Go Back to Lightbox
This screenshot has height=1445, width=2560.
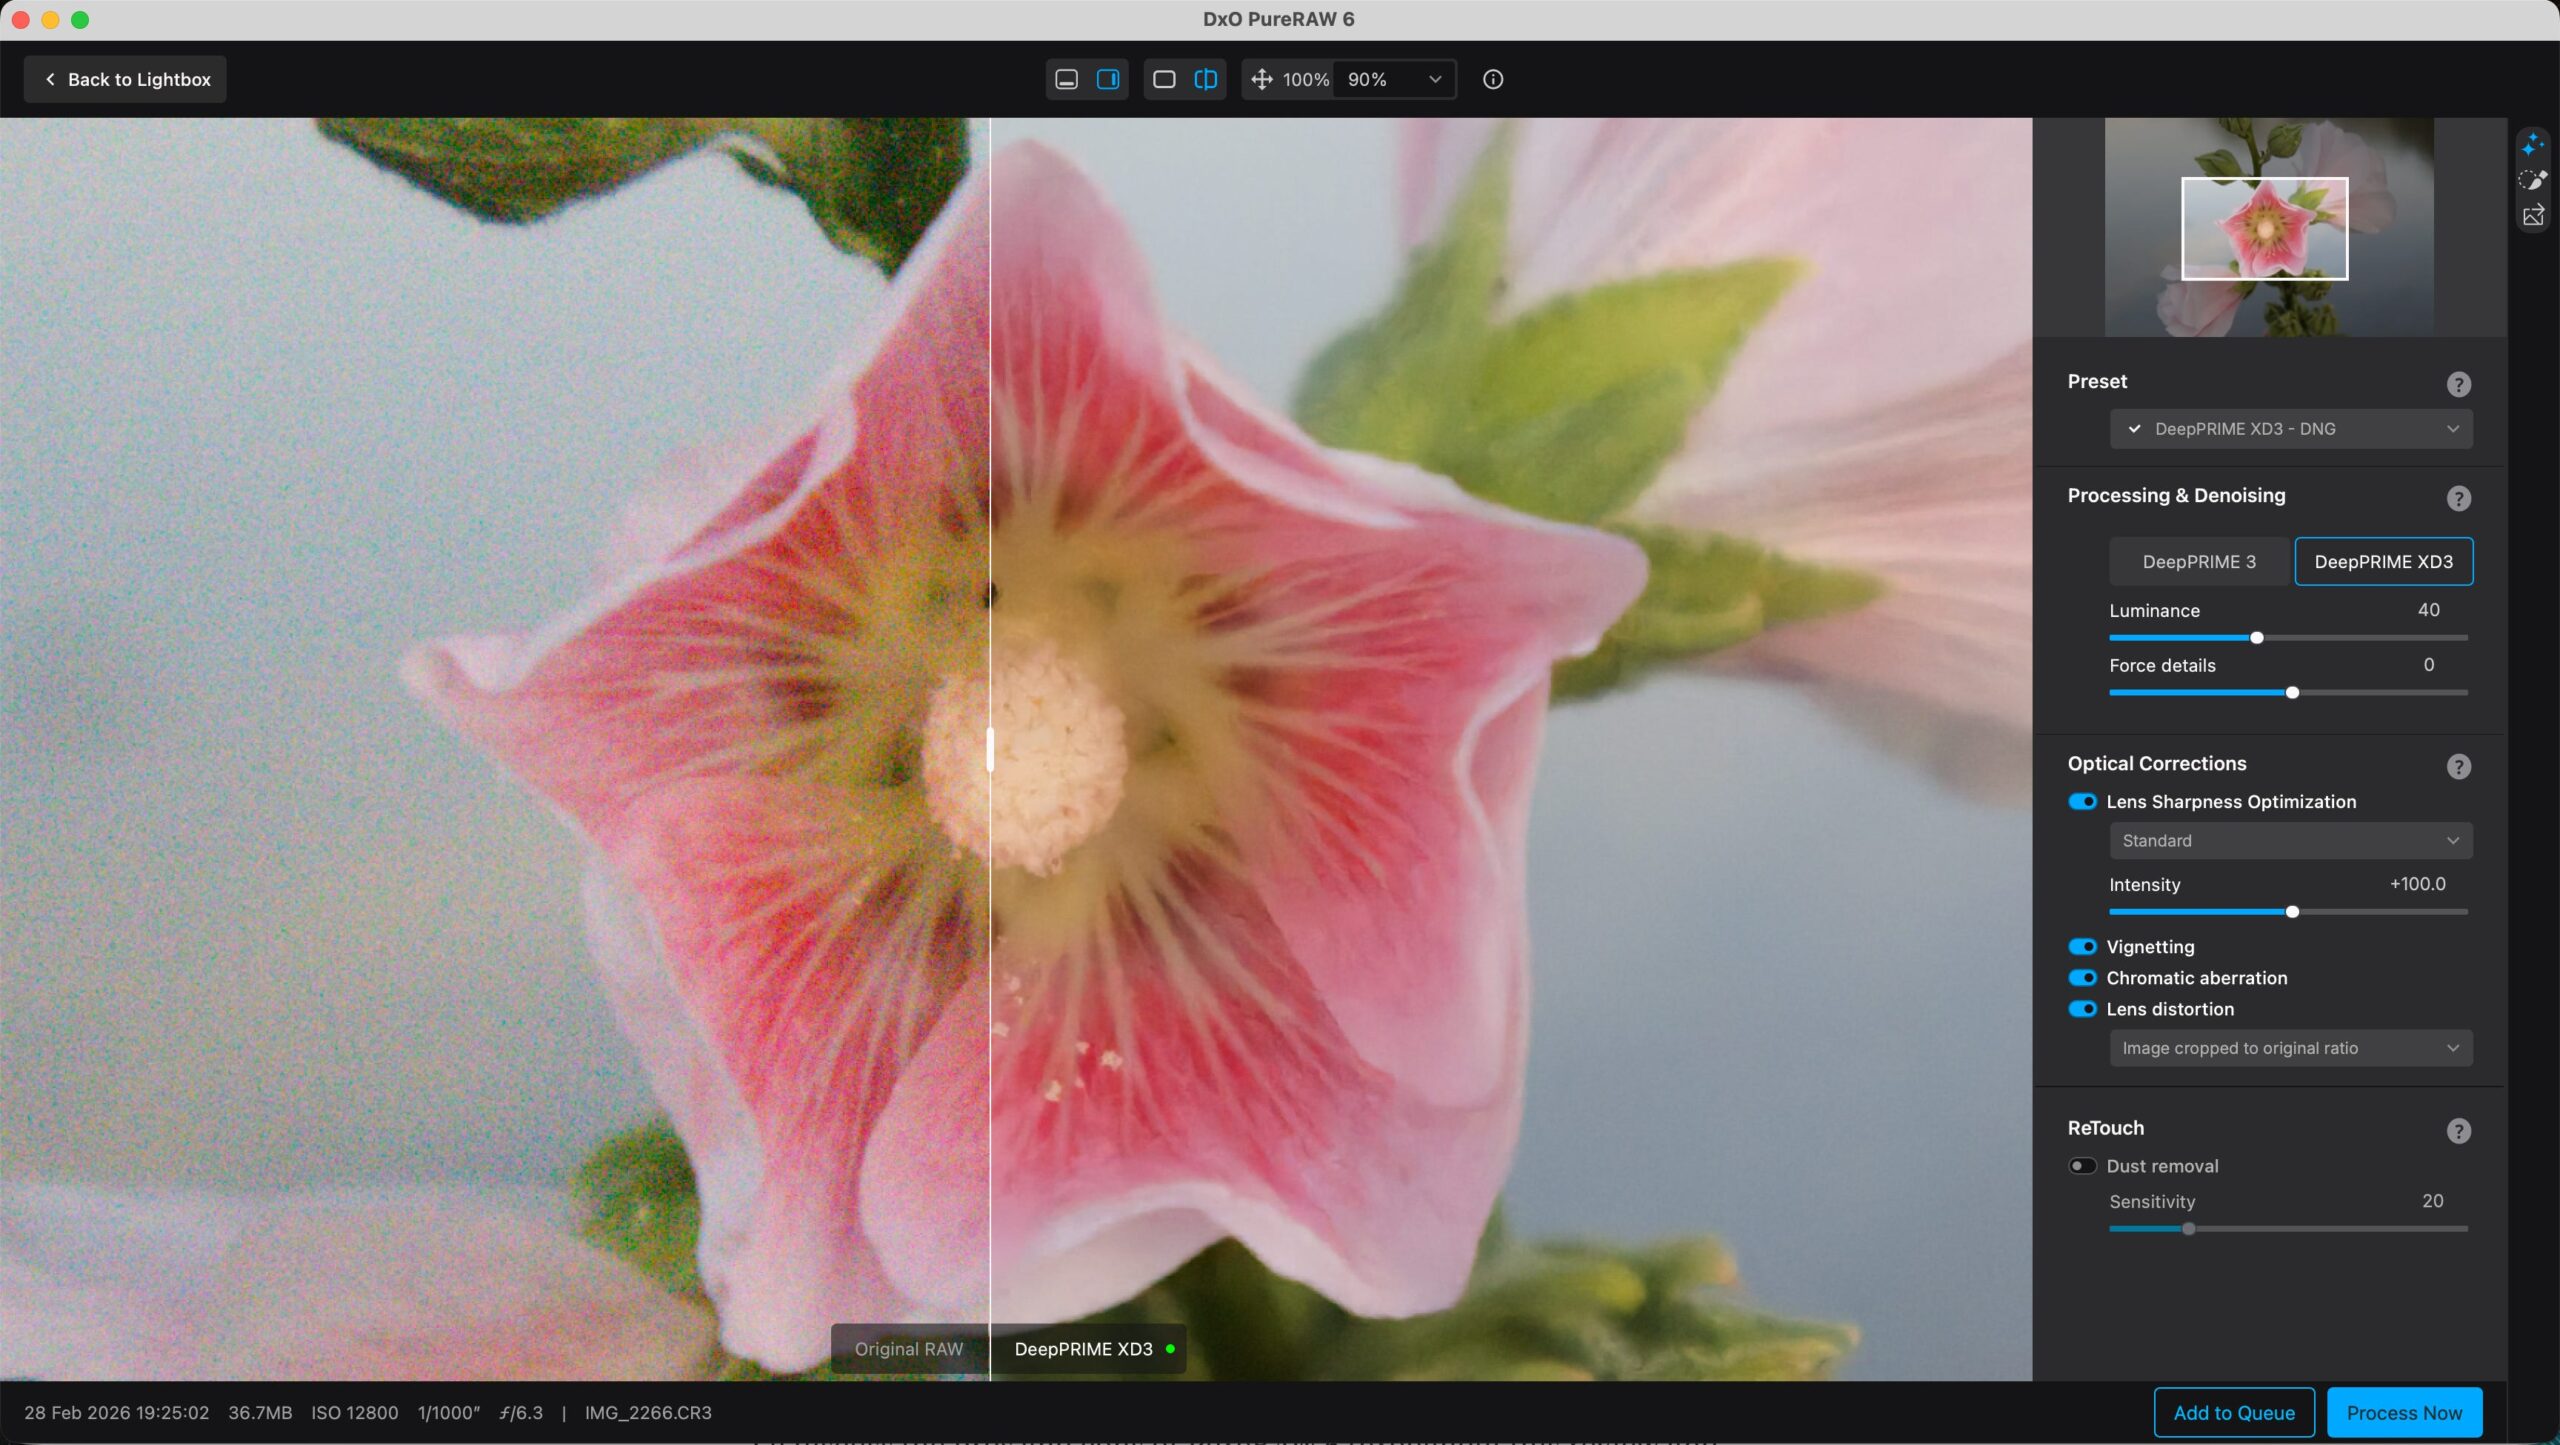[x=126, y=79]
